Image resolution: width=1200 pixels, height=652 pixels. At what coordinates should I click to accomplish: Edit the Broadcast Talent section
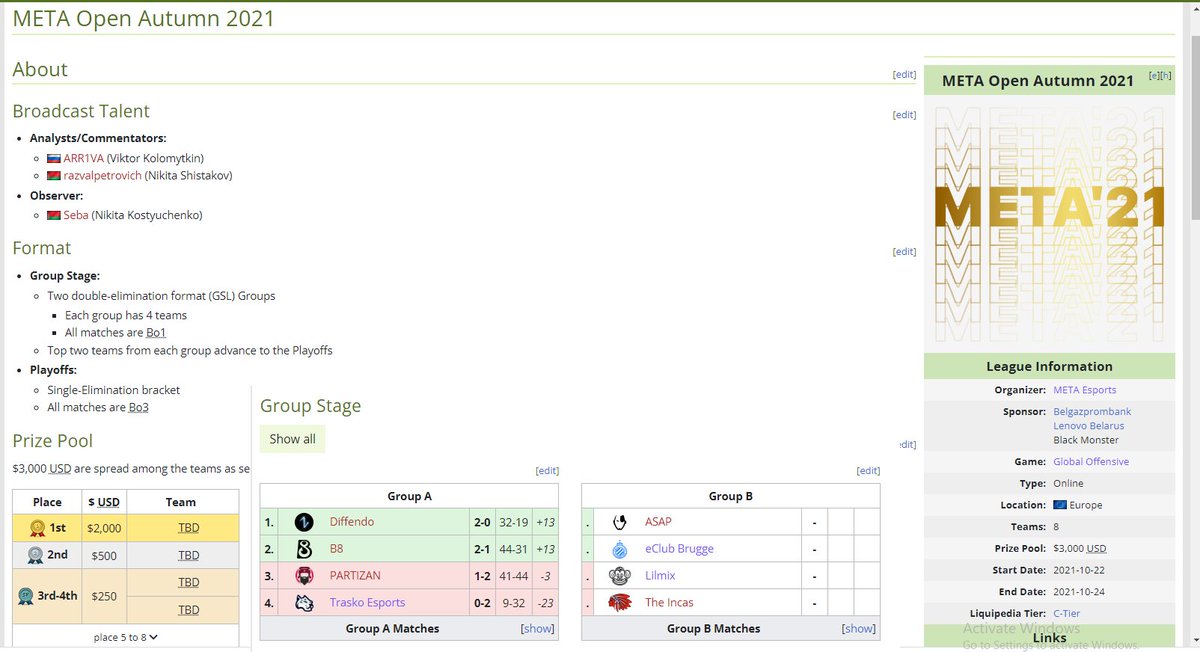pos(904,114)
